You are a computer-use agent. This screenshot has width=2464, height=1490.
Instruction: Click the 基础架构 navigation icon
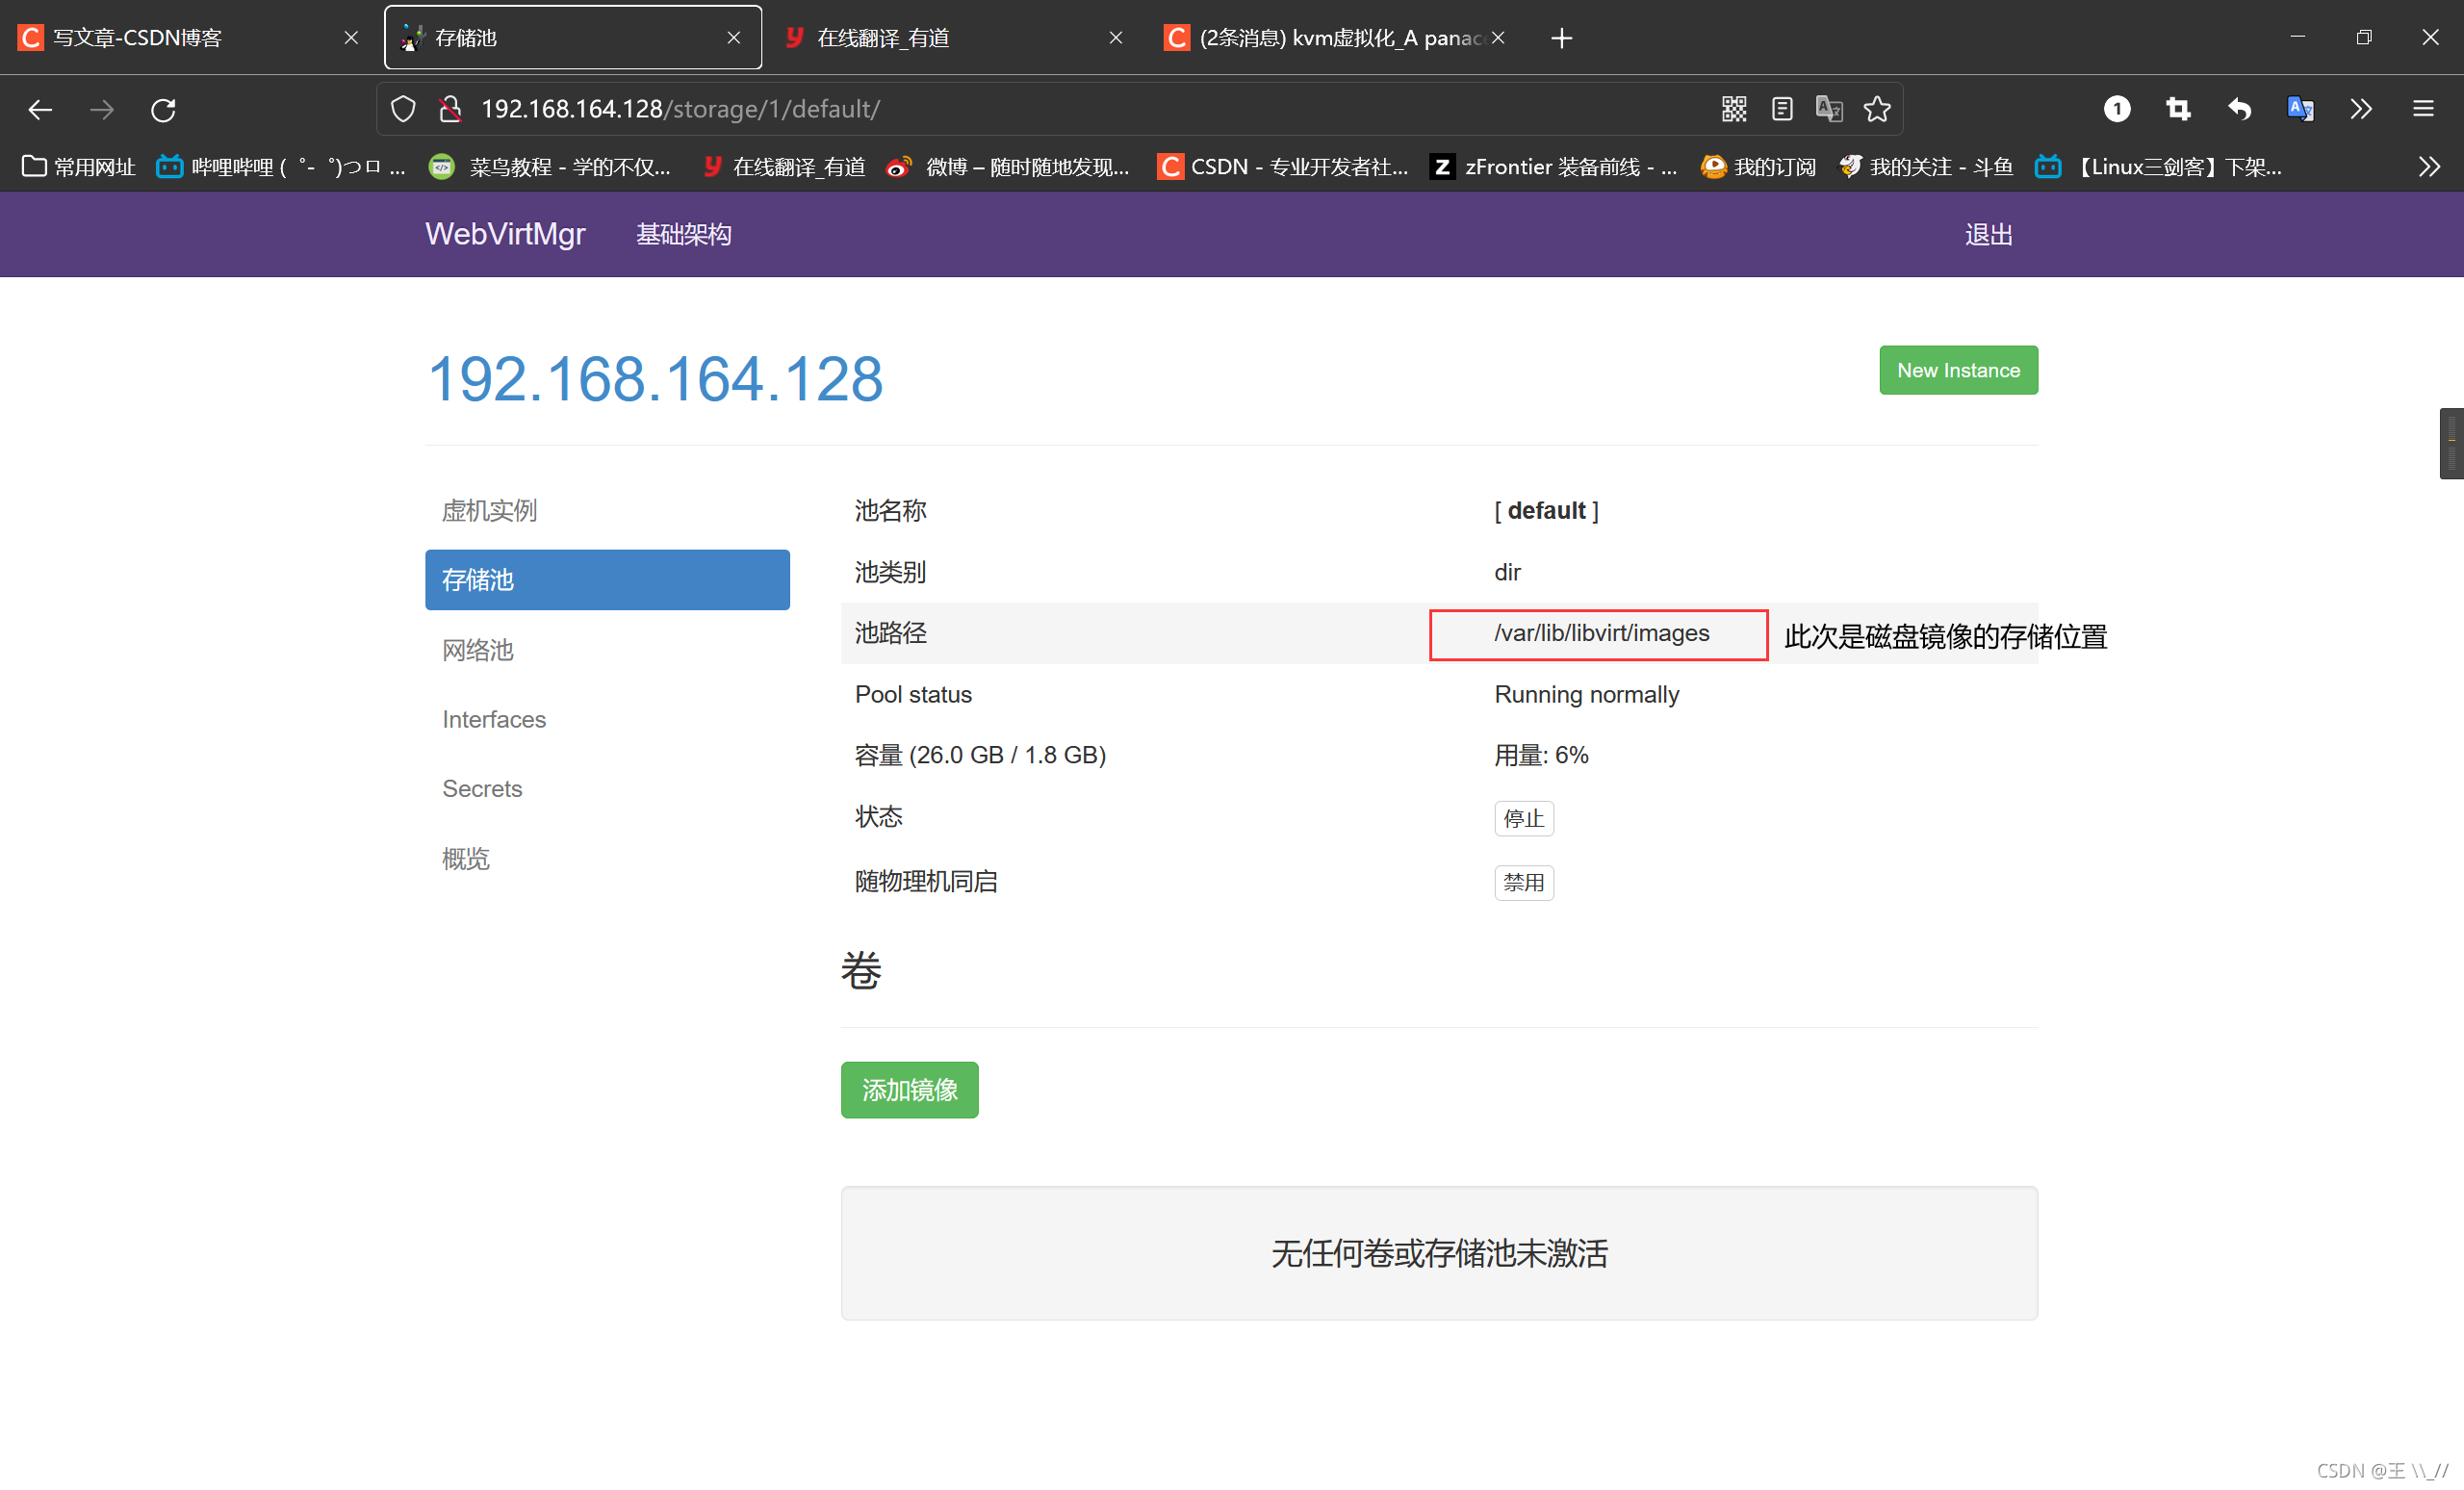point(684,232)
